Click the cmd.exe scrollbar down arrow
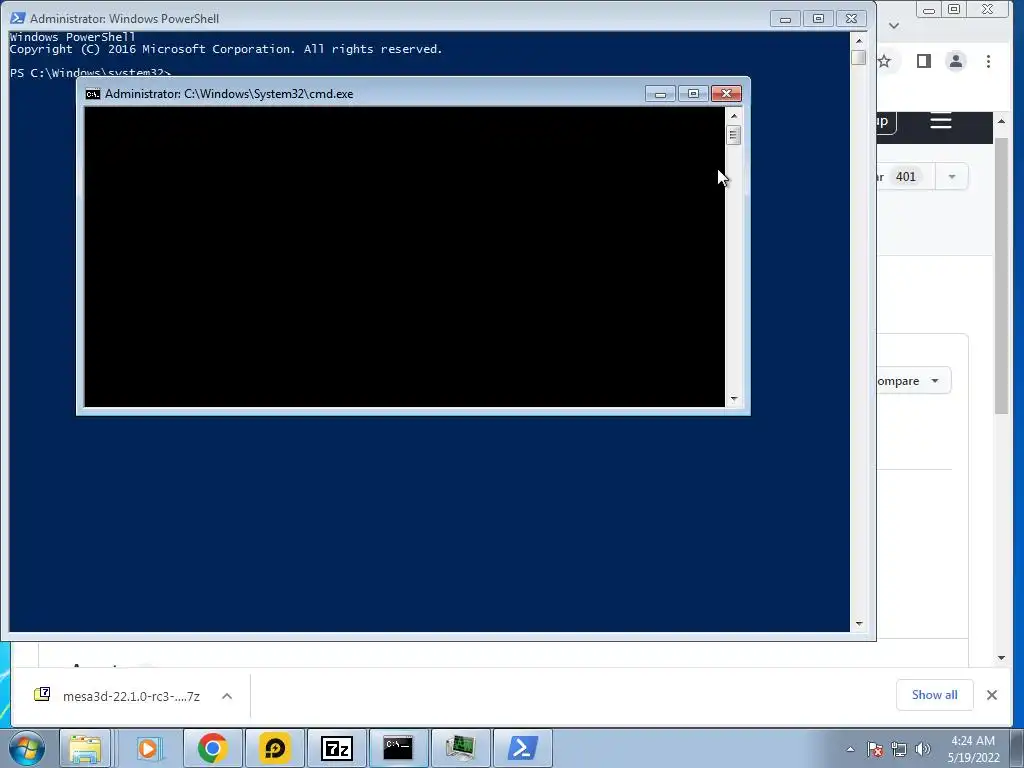Image resolution: width=1024 pixels, height=768 pixels. pyautogui.click(x=734, y=398)
